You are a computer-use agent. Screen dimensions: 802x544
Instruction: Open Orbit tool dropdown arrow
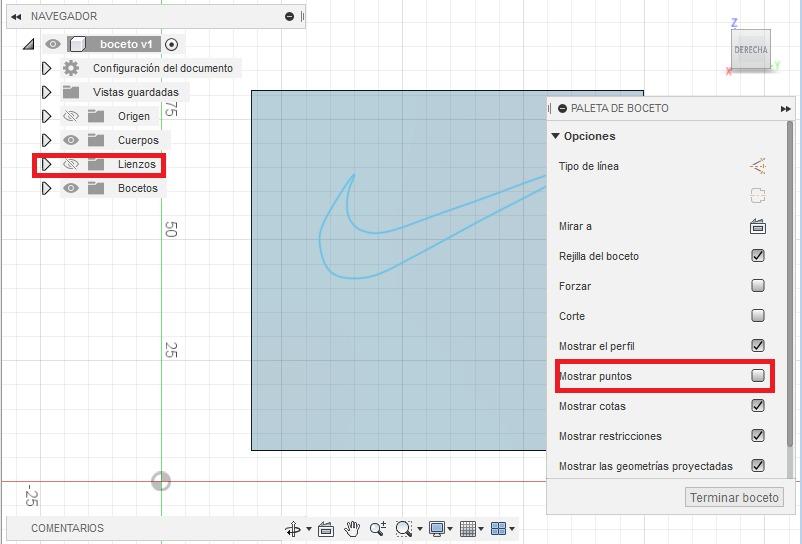click(308, 529)
